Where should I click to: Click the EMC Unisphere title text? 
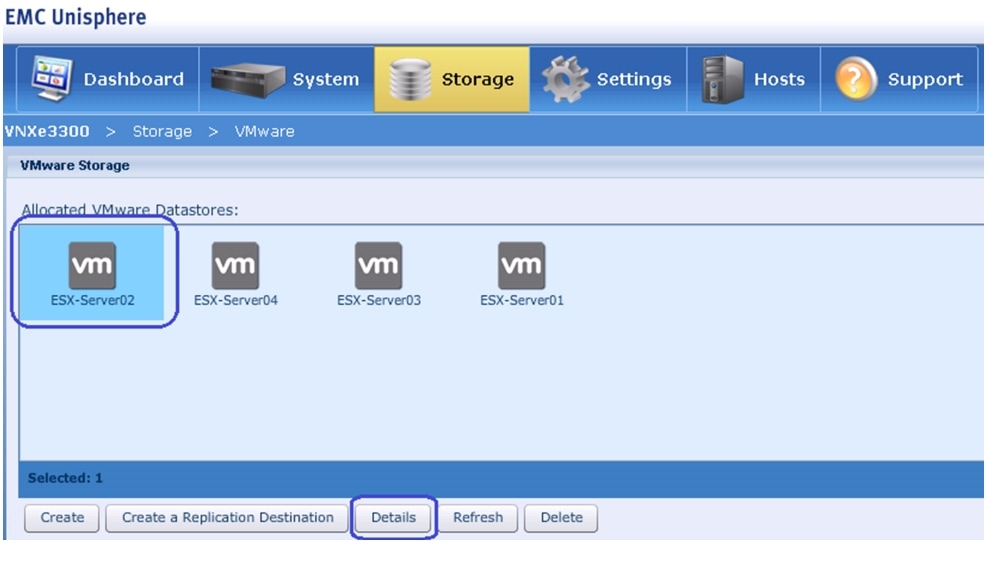[76, 17]
